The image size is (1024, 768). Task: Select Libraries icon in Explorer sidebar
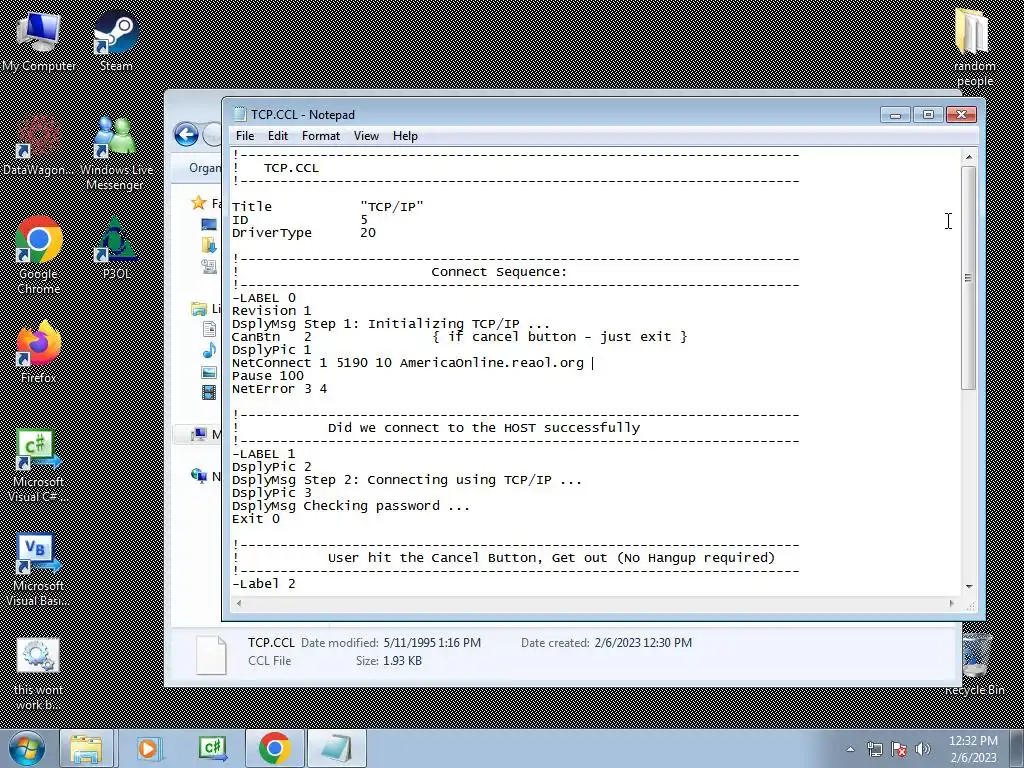199,309
